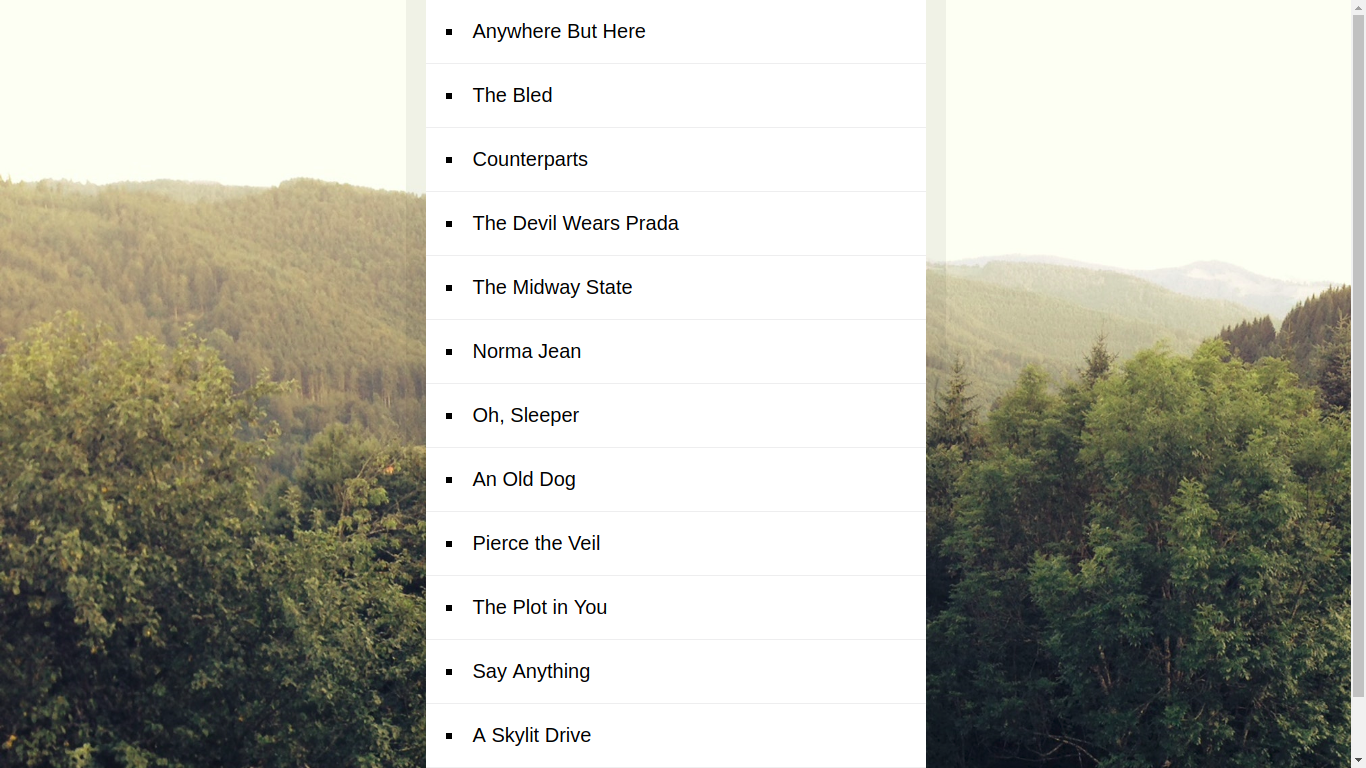Viewport: 1366px width, 768px height.
Task: Open Pierce the Veil item
Action: (676, 544)
